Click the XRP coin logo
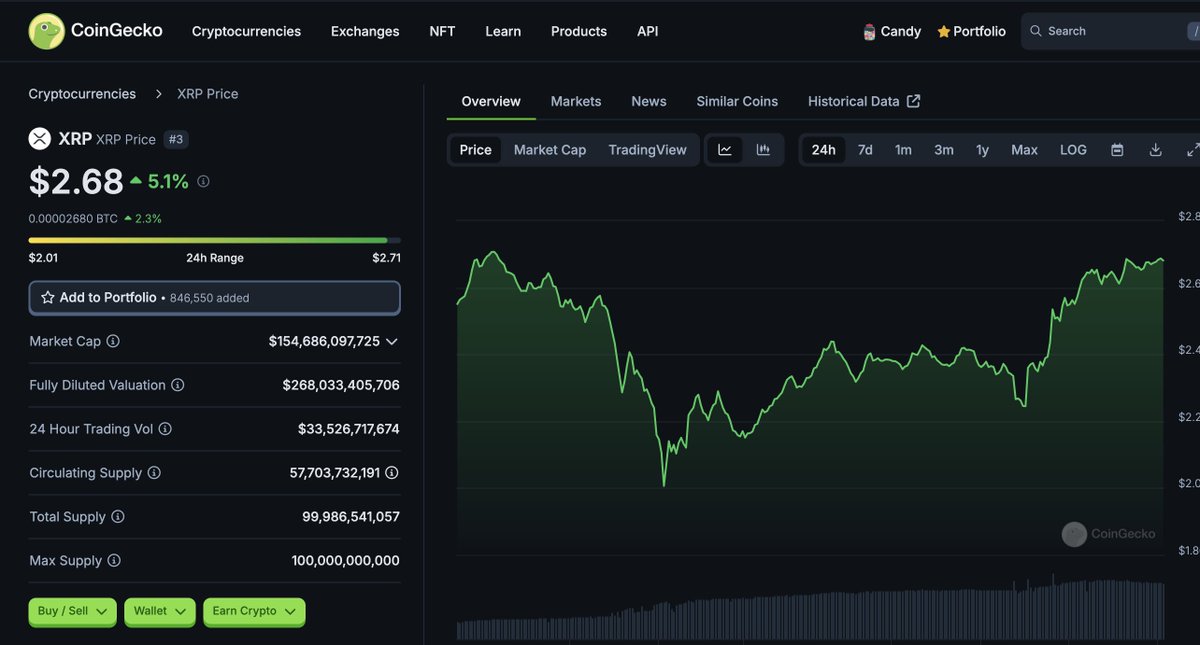Viewport: 1200px width, 645px height. (38, 137)
